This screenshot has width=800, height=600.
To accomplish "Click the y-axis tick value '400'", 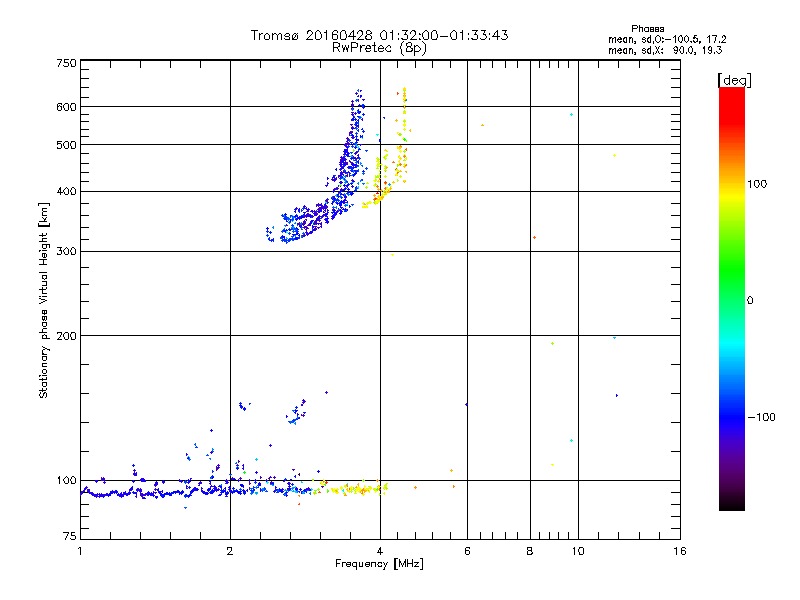I will (66, 191).
